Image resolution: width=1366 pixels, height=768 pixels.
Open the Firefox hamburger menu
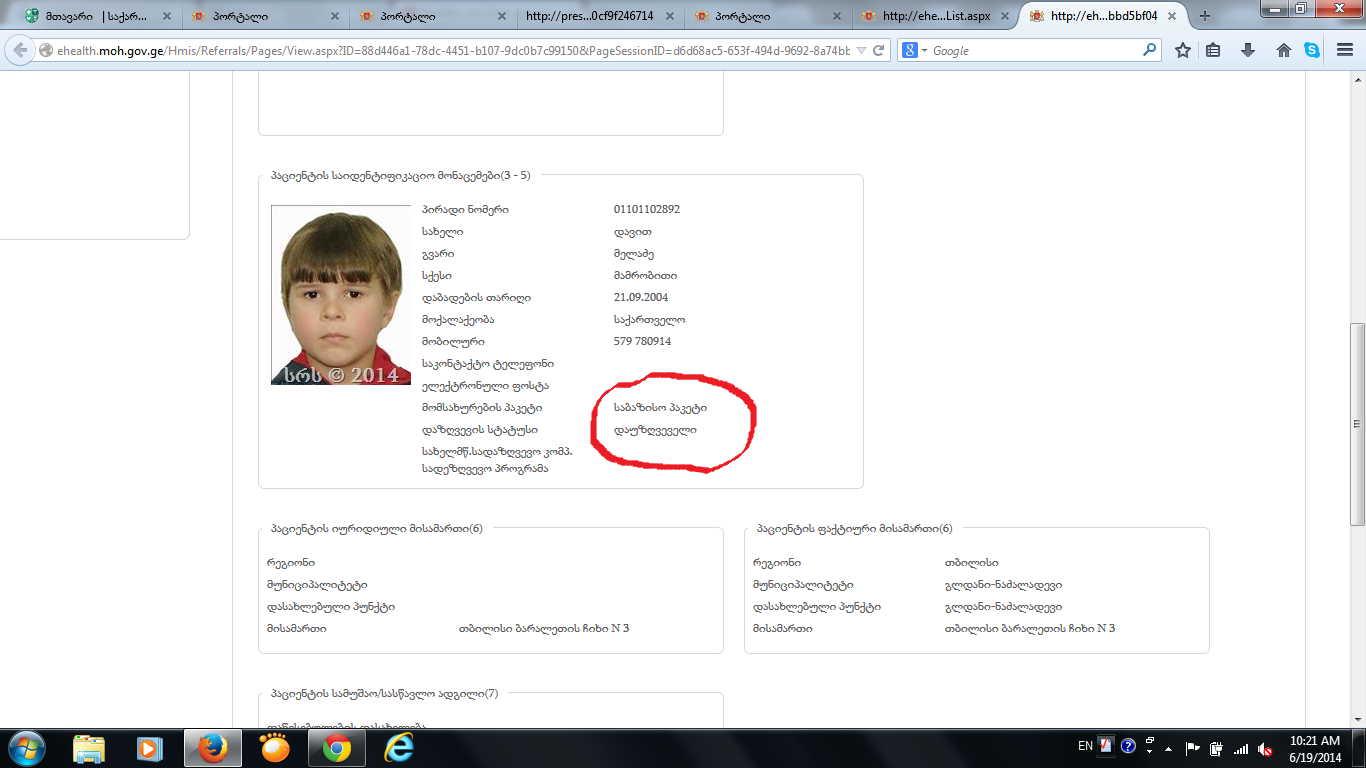coord(1344,51)
